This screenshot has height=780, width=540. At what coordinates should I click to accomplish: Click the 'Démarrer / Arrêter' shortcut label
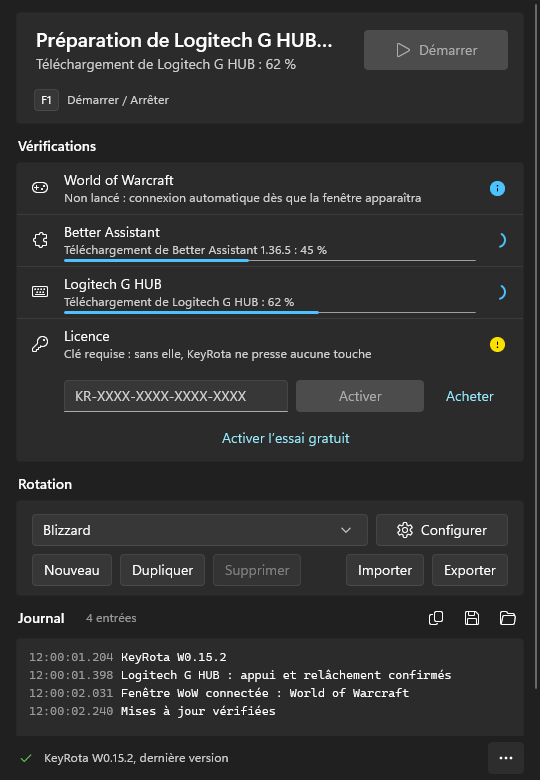[118, 100]
